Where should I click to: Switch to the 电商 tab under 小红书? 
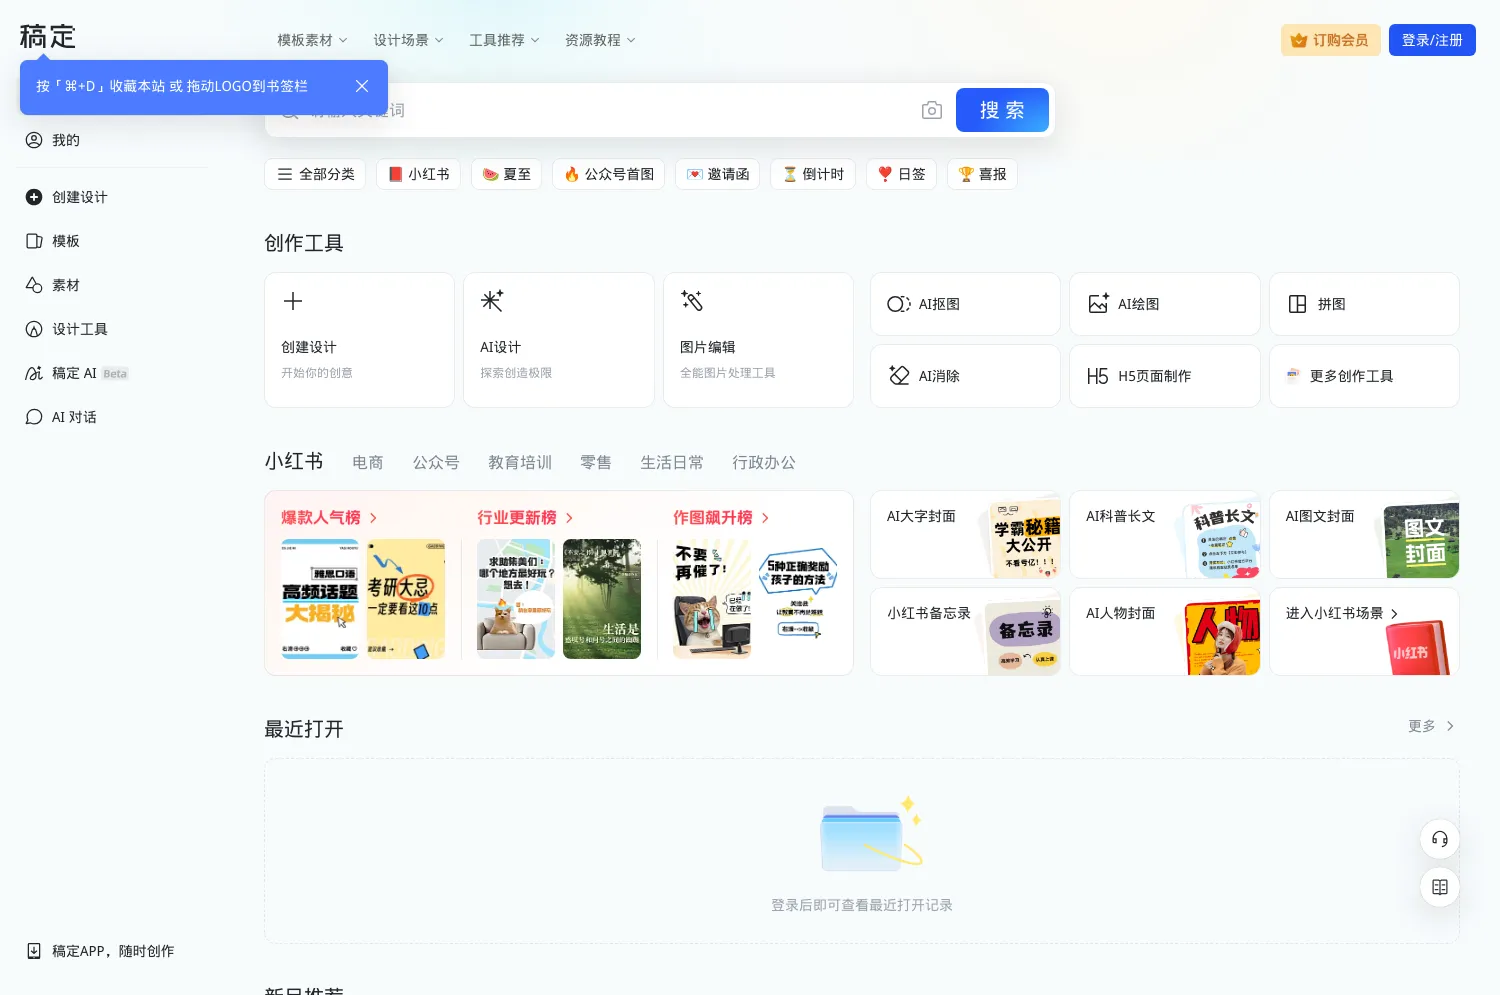[367, 462]
